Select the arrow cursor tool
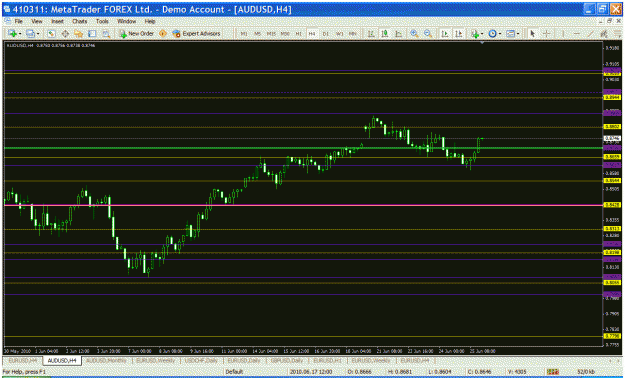Screen dimensions: 625x378 [532, 34]
